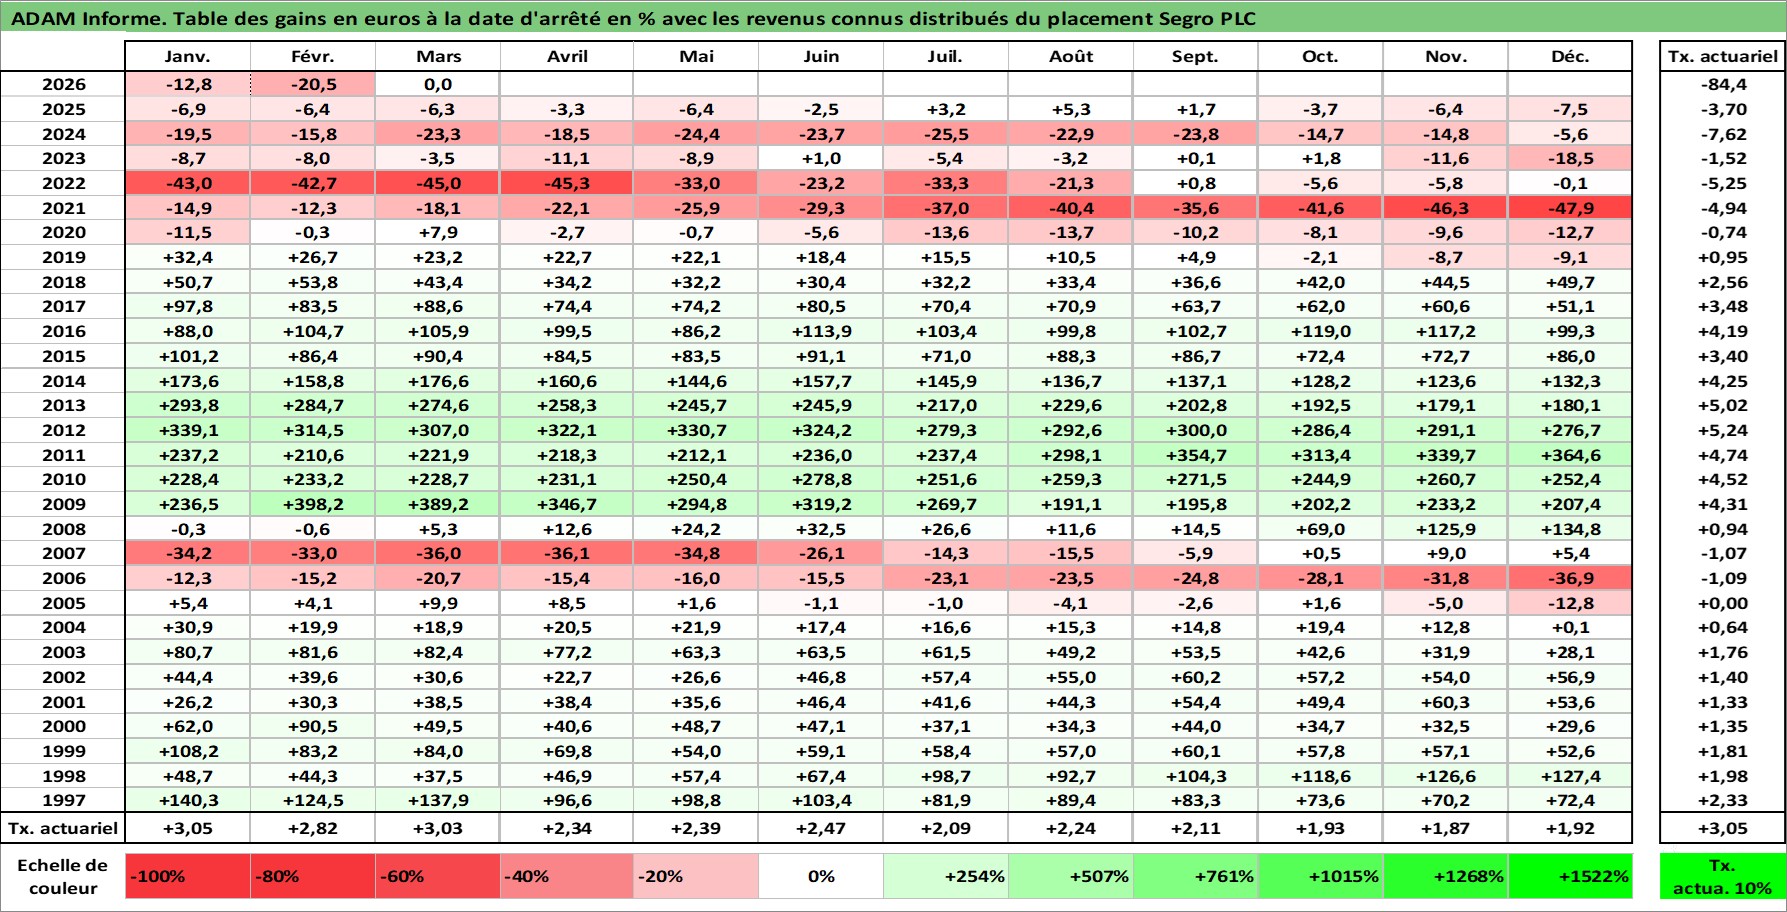Image resolution: width=1787 pixels, height=912 pixels.
Task: Click the 2009 row label
Action: 63,504
